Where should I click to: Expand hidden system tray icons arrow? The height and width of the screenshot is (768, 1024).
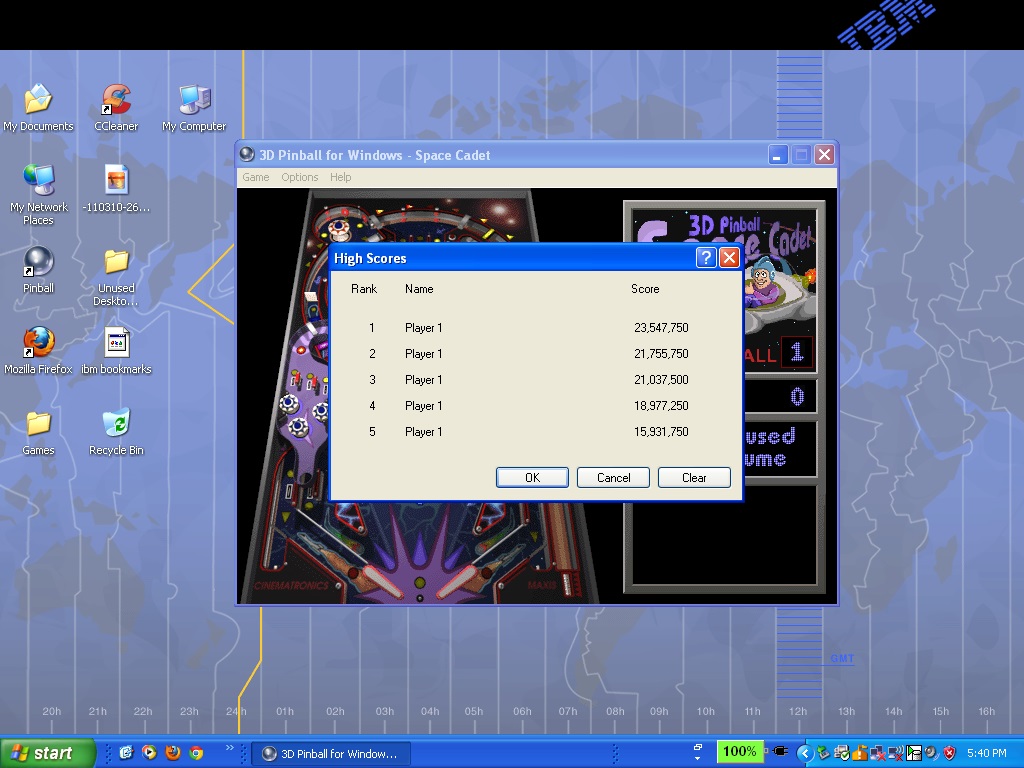click(x=804, y=753)
